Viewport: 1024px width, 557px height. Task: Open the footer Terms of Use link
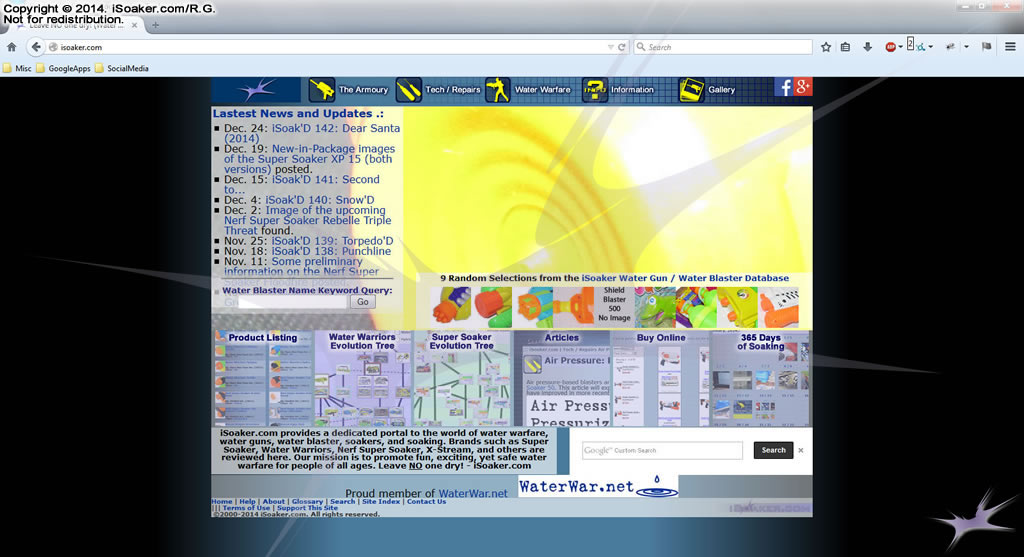tap(246, 508)
